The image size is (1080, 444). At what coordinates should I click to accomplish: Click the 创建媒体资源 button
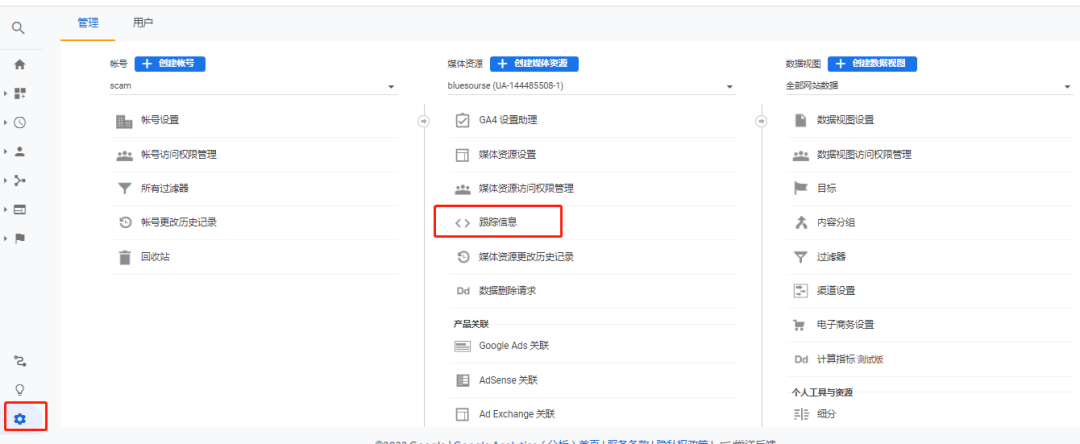[534, 63]
